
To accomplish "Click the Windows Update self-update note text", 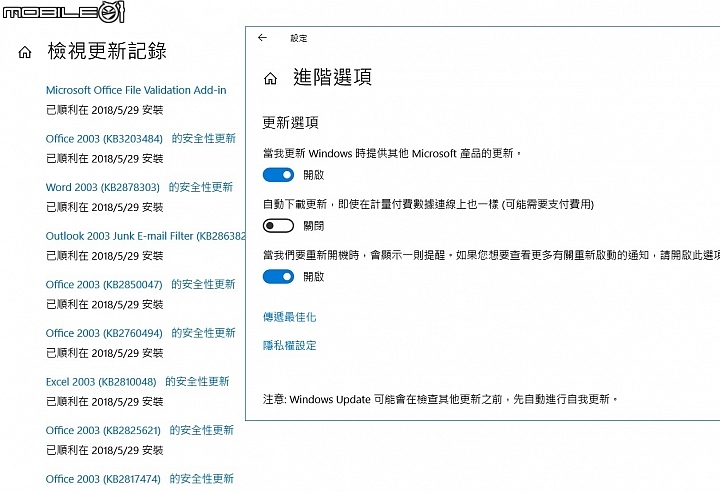I will point(441,399).
